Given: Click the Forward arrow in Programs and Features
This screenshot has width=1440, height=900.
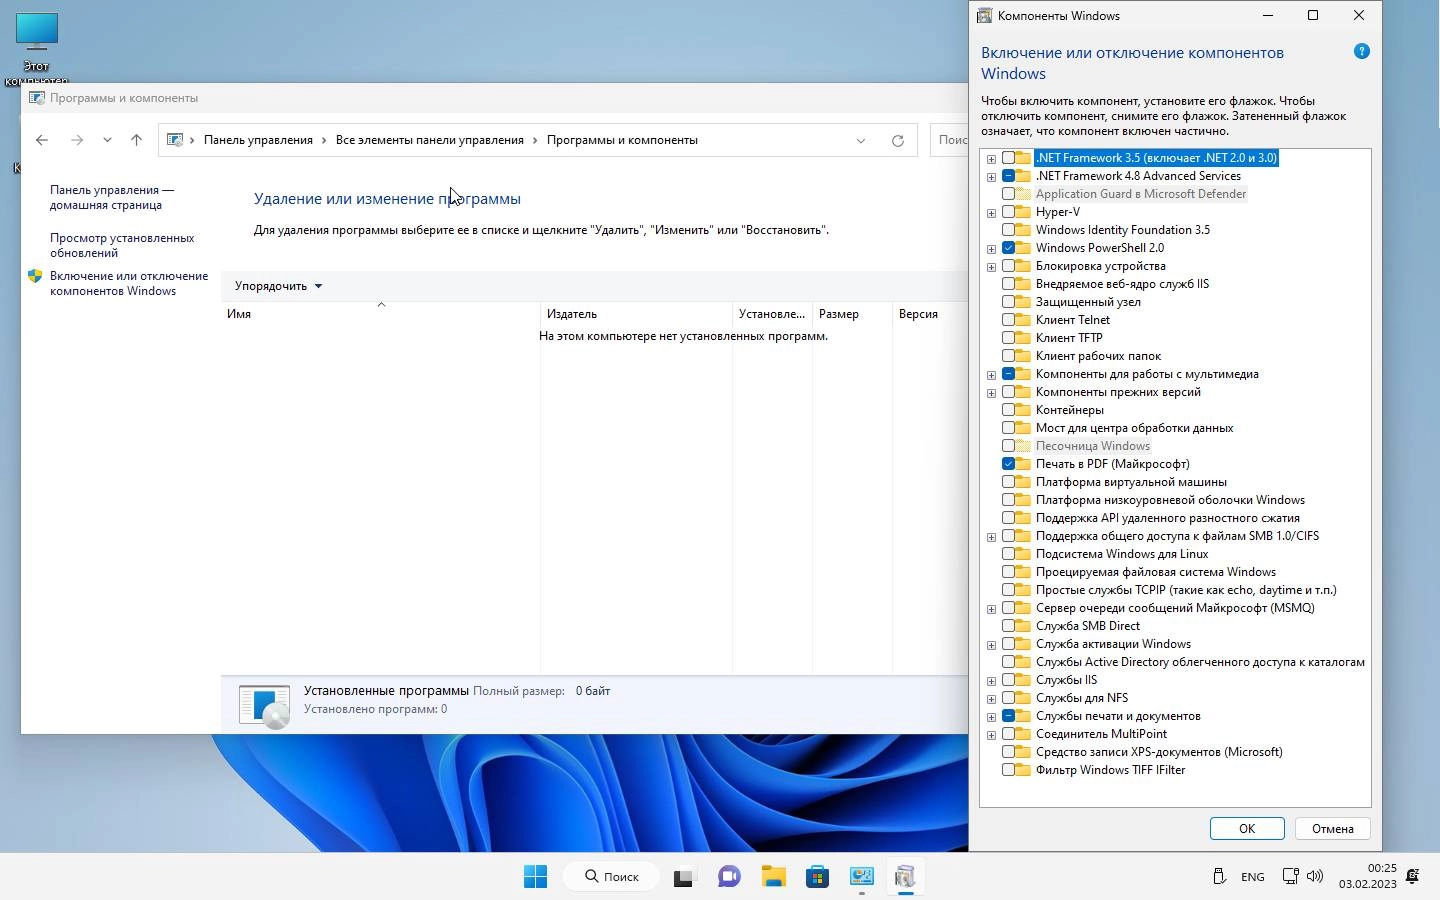Looking at the screenshot, I should click(x=77, y=140).
